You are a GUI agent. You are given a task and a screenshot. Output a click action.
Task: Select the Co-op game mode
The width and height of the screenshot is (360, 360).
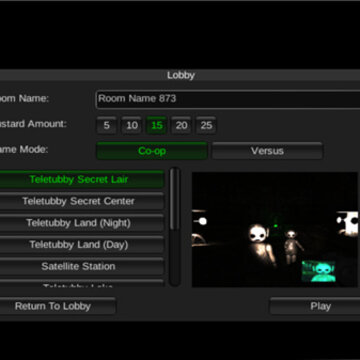click(152, 151)
